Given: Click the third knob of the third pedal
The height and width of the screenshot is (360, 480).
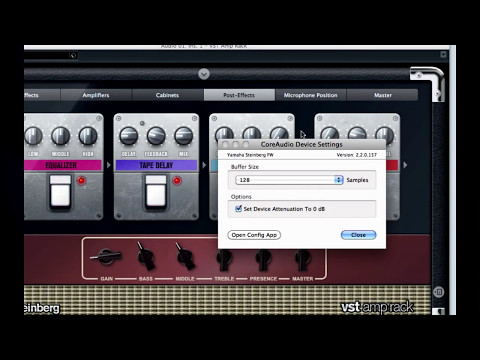Looking at the screenshot, I should 279,133.
